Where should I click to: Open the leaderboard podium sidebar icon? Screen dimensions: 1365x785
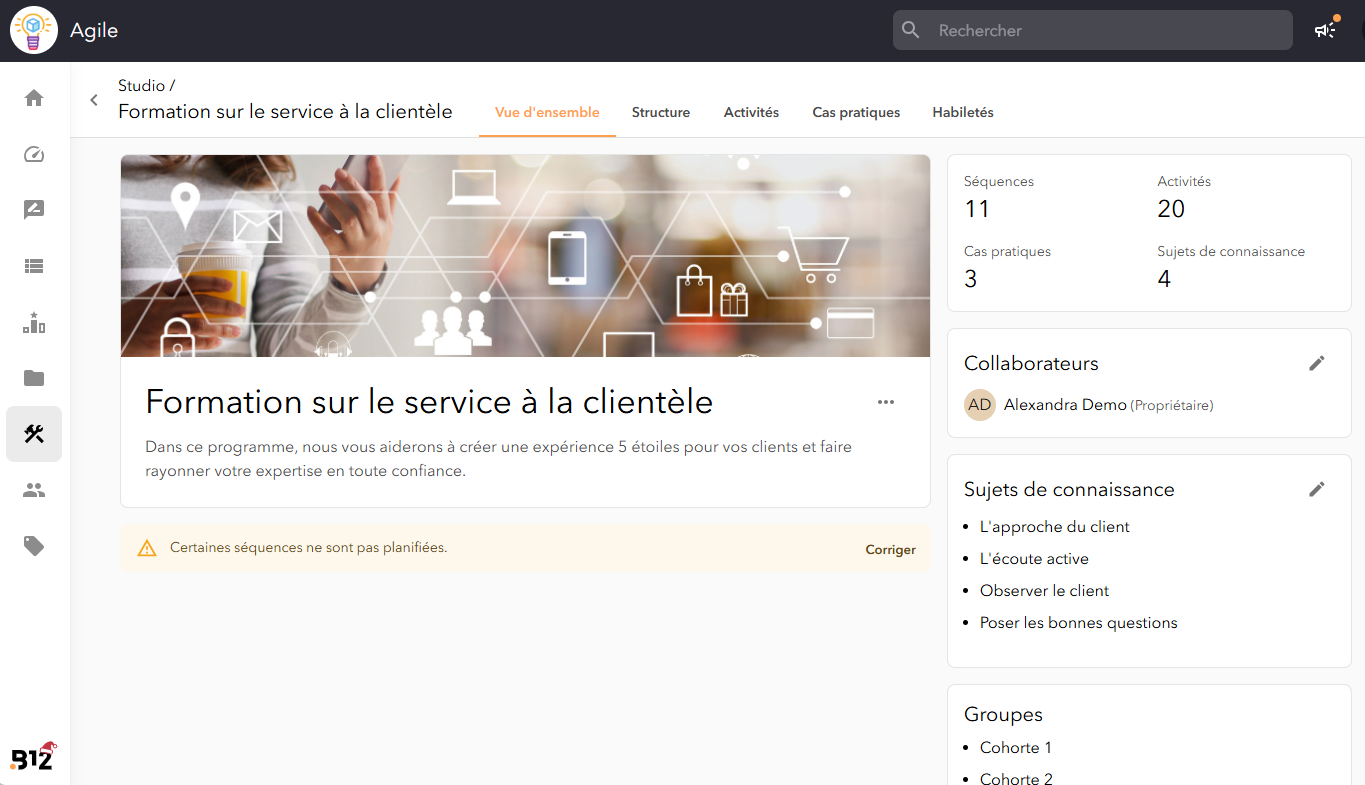34,322
